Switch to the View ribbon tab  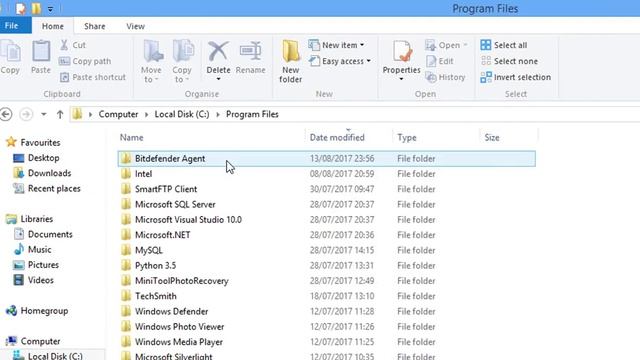pyautogui.click(x=135, y=26)
